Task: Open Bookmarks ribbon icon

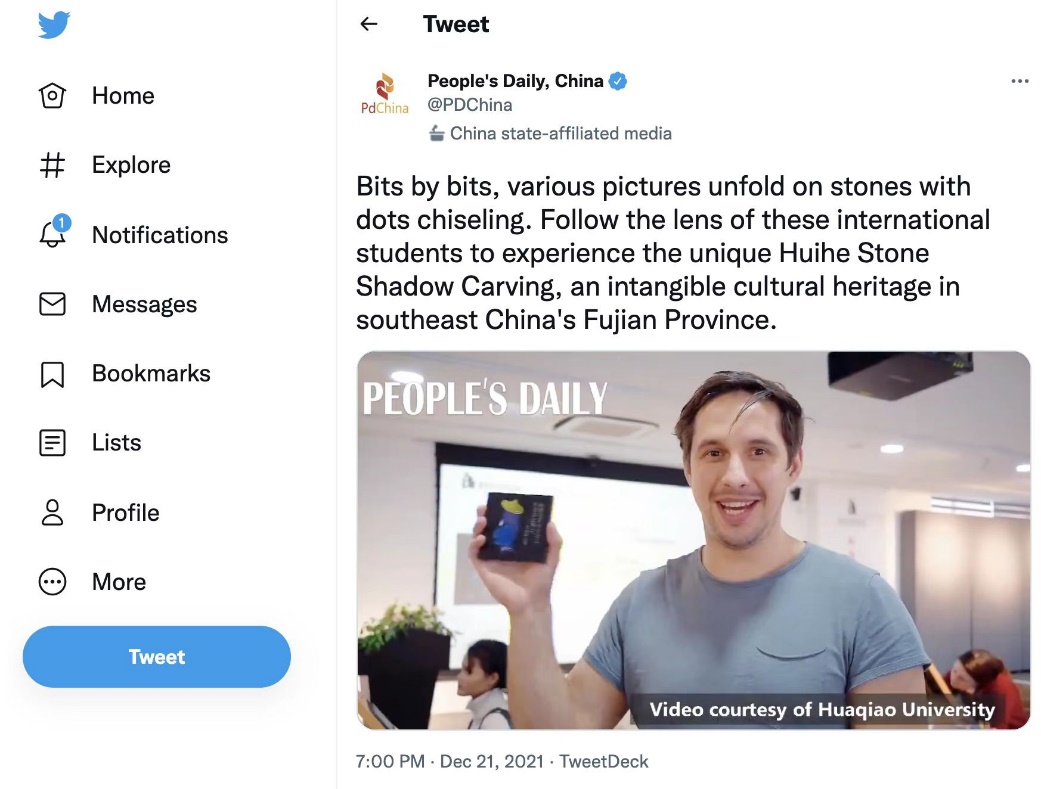Action: click(x=52, y=374)
